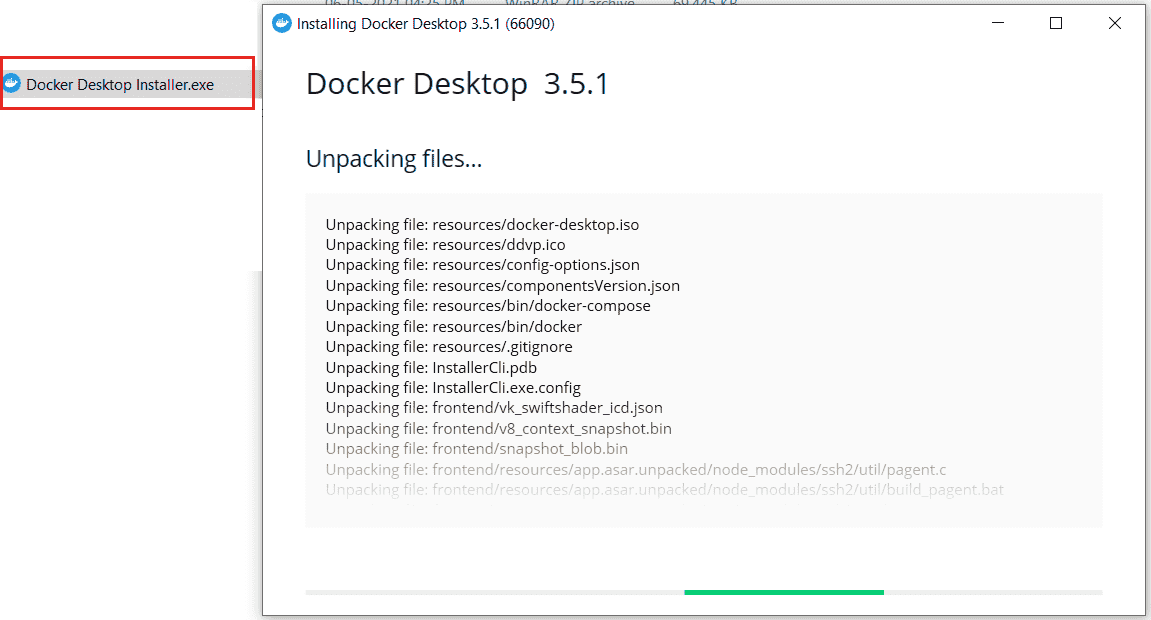Click the 'Installing Docker Desktop 3.5.1 (66090)' window title
The height and width of the screenshot is (620, 1151).
click(426, 23)
